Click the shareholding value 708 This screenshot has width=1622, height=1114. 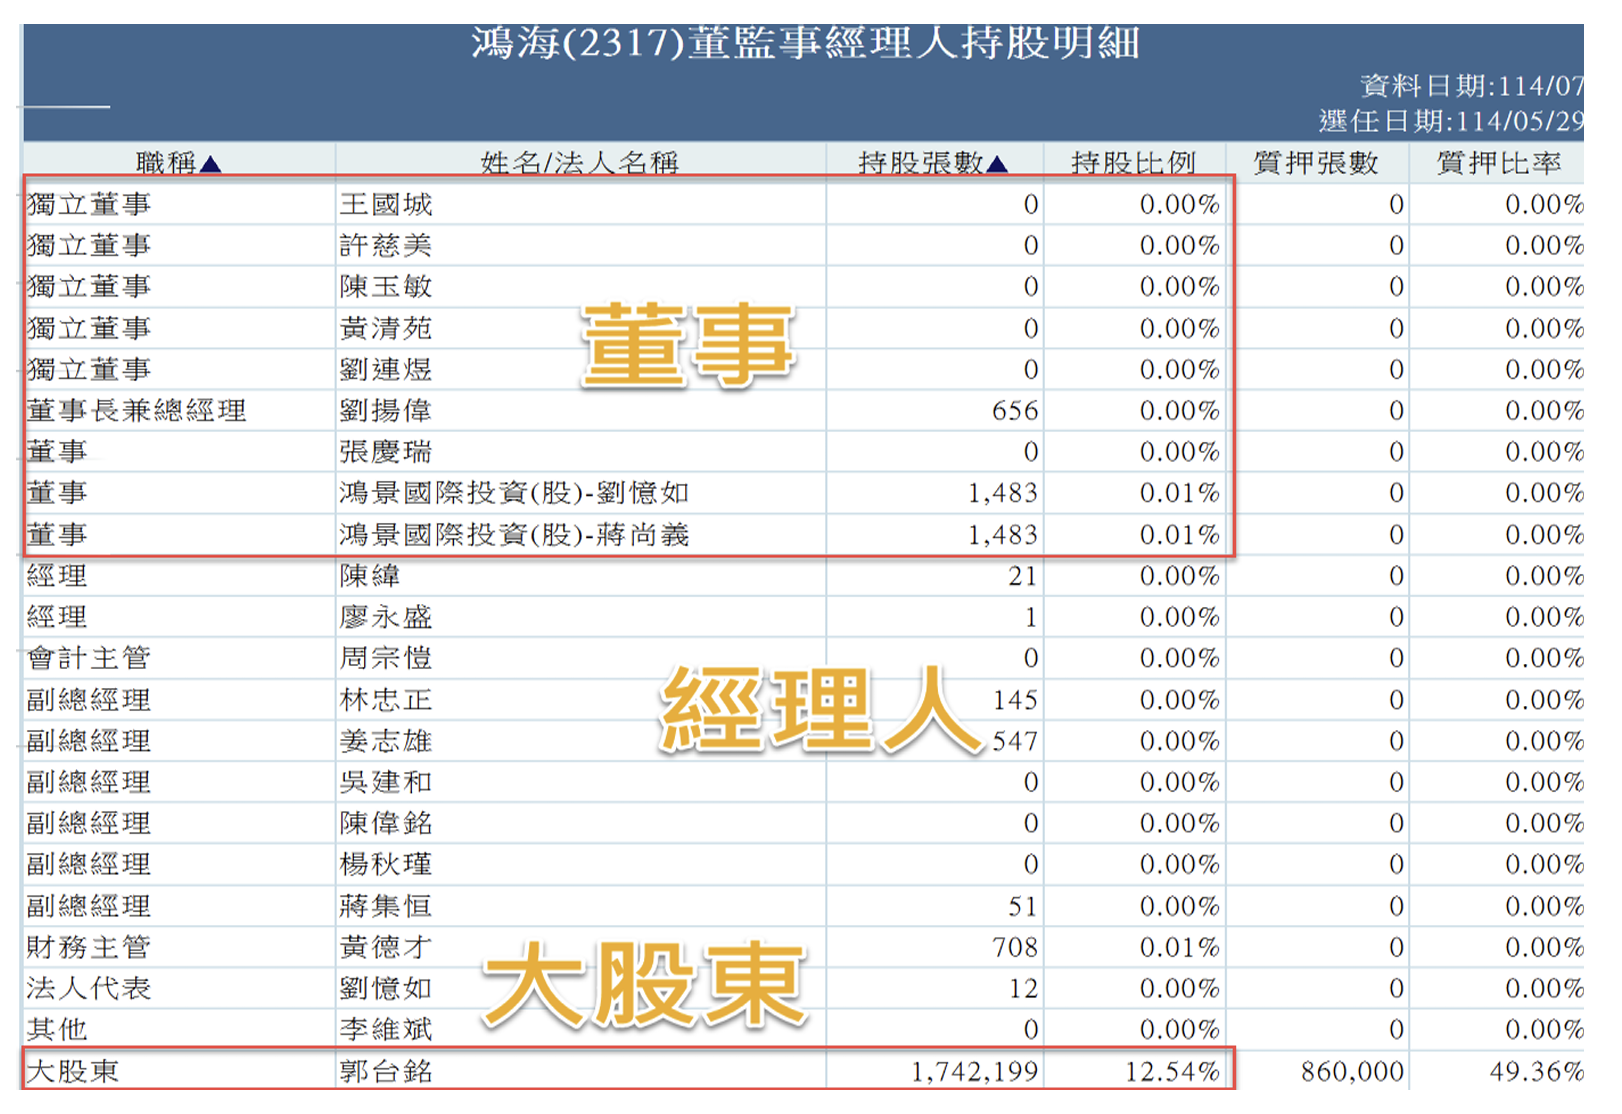pos(1015,947)
